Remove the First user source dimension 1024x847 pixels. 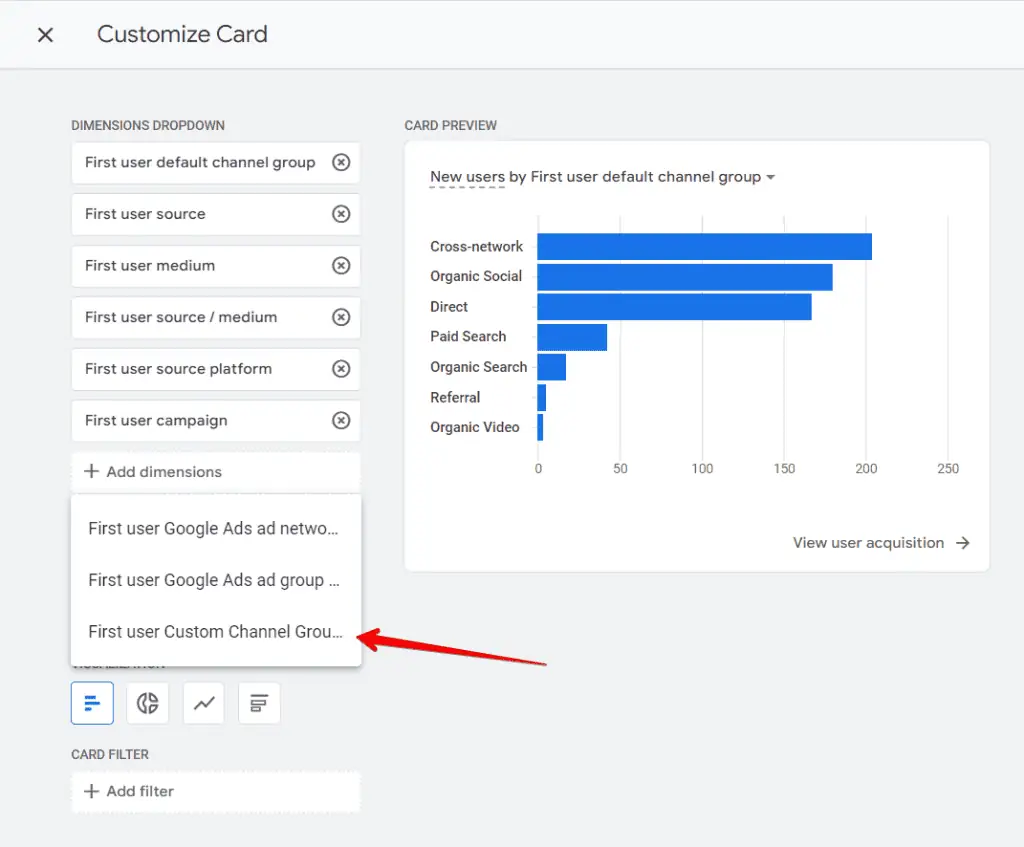tap(340, 214)
